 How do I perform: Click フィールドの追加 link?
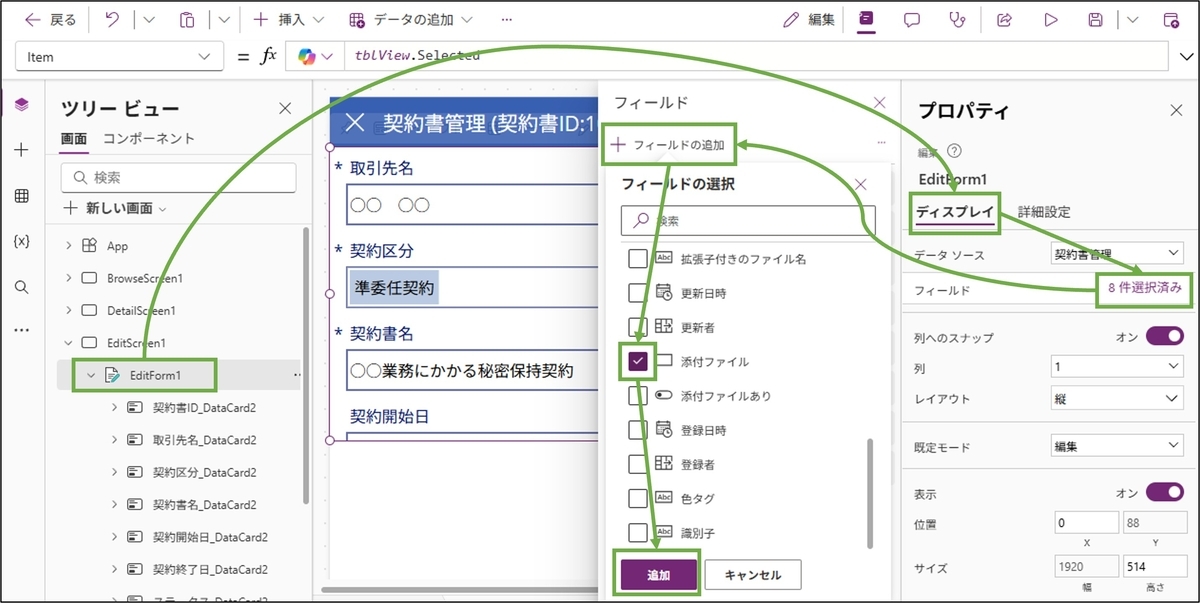(x=669, y=145)
